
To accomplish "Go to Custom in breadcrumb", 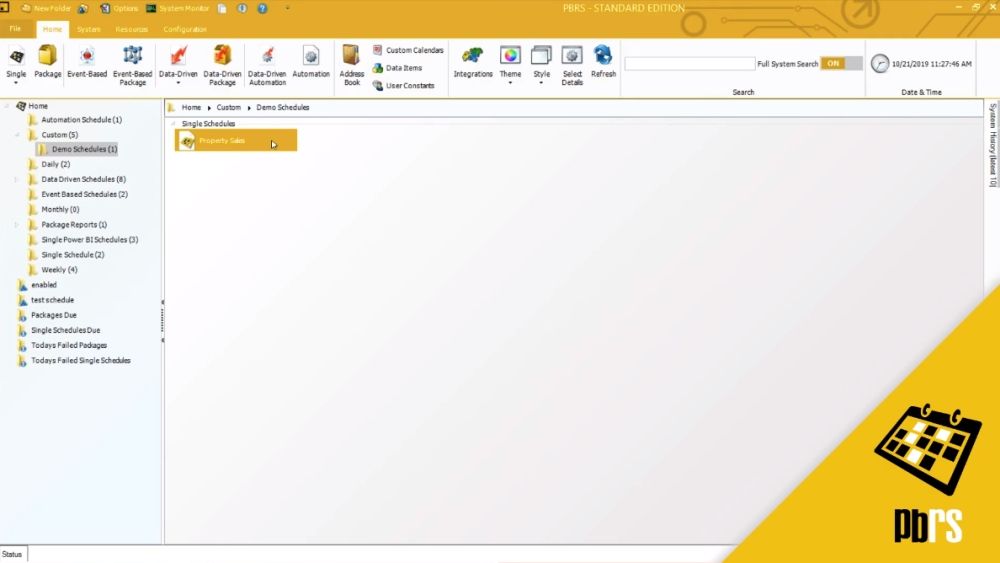I will click(228, 107).
